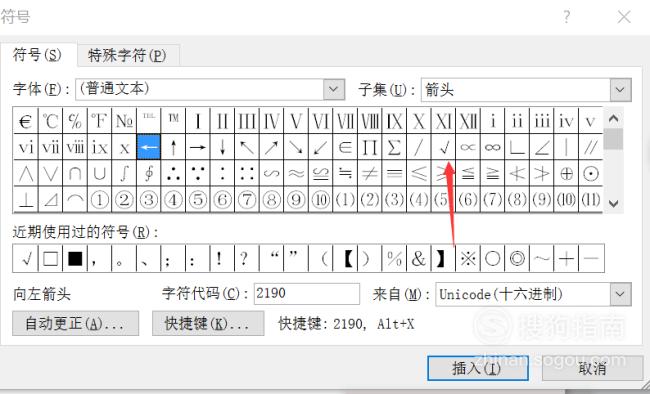Pick recent plus sign symbol

566,258
